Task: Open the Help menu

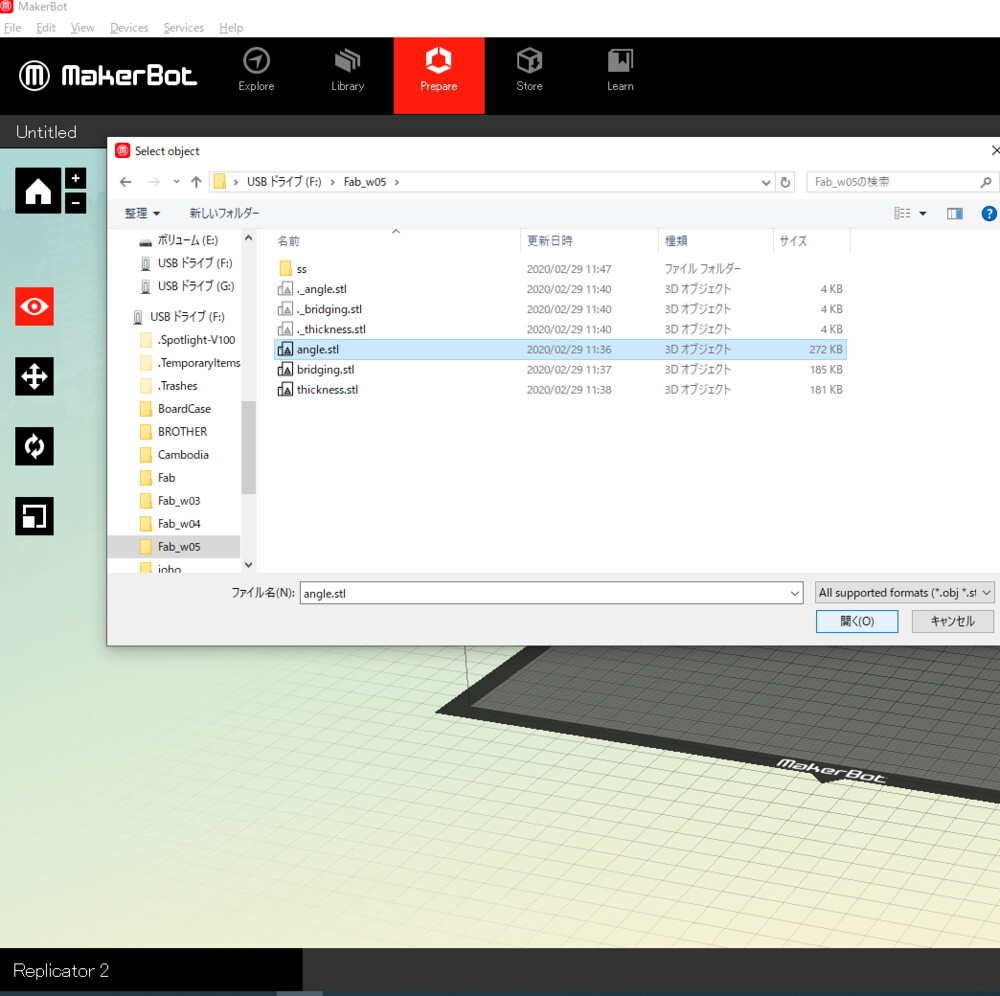Action: (231, 28)
